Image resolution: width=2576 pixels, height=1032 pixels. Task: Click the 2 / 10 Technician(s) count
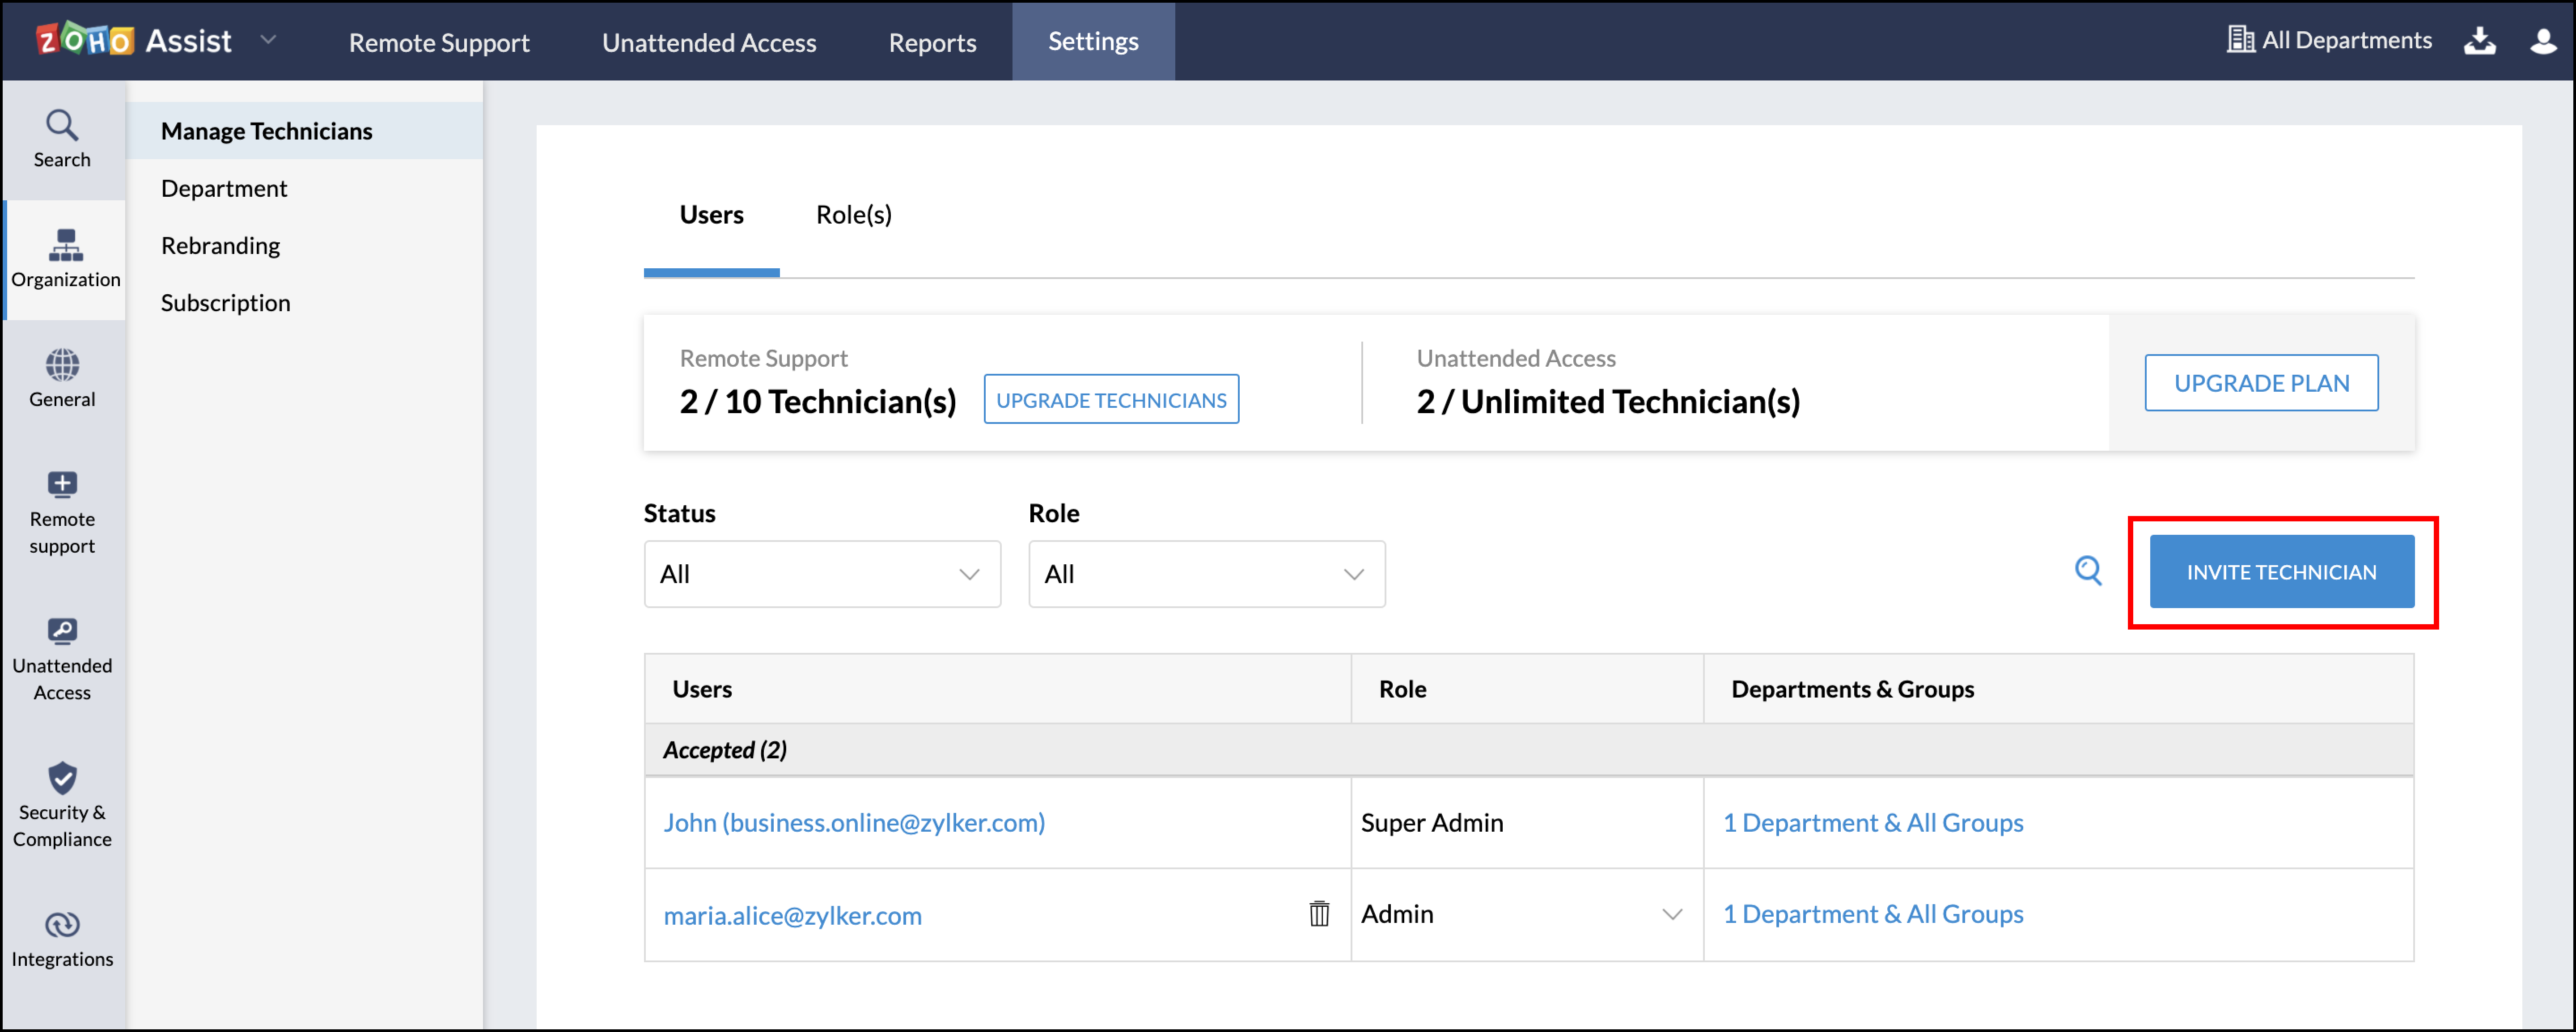click(818, 401)
